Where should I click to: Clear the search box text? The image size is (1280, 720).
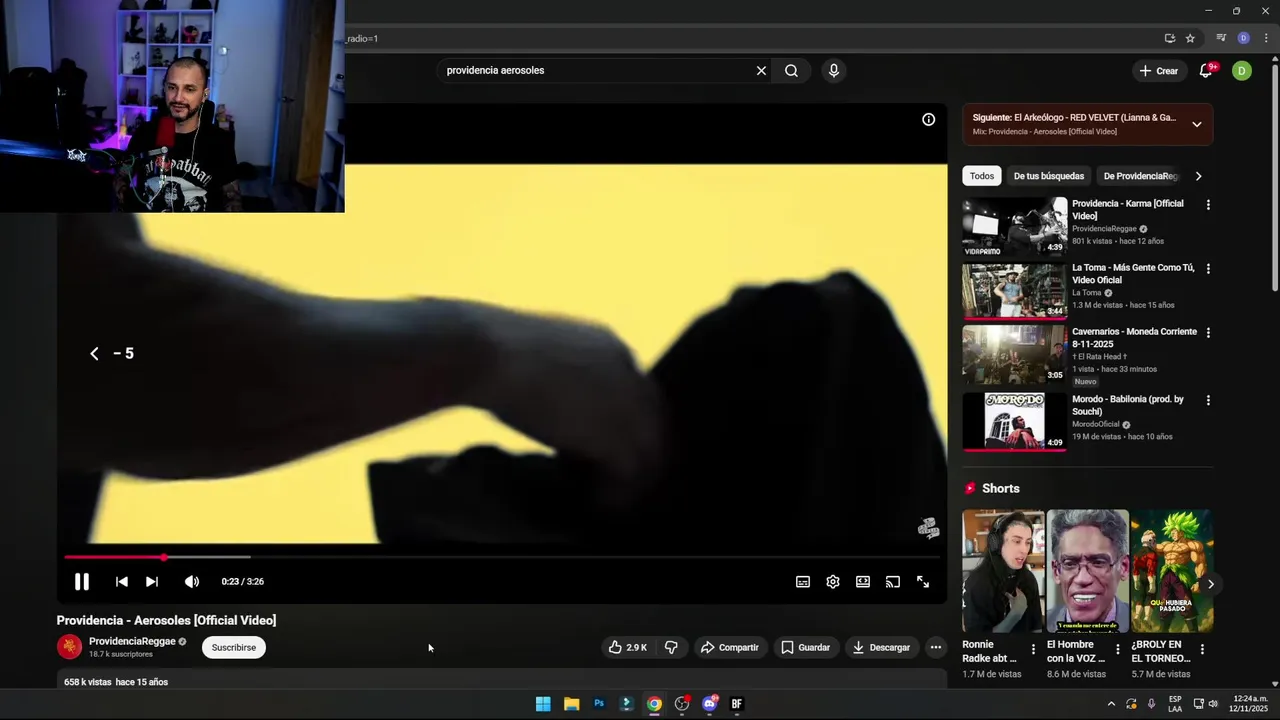pyautogui.click(x=761, y=70)
